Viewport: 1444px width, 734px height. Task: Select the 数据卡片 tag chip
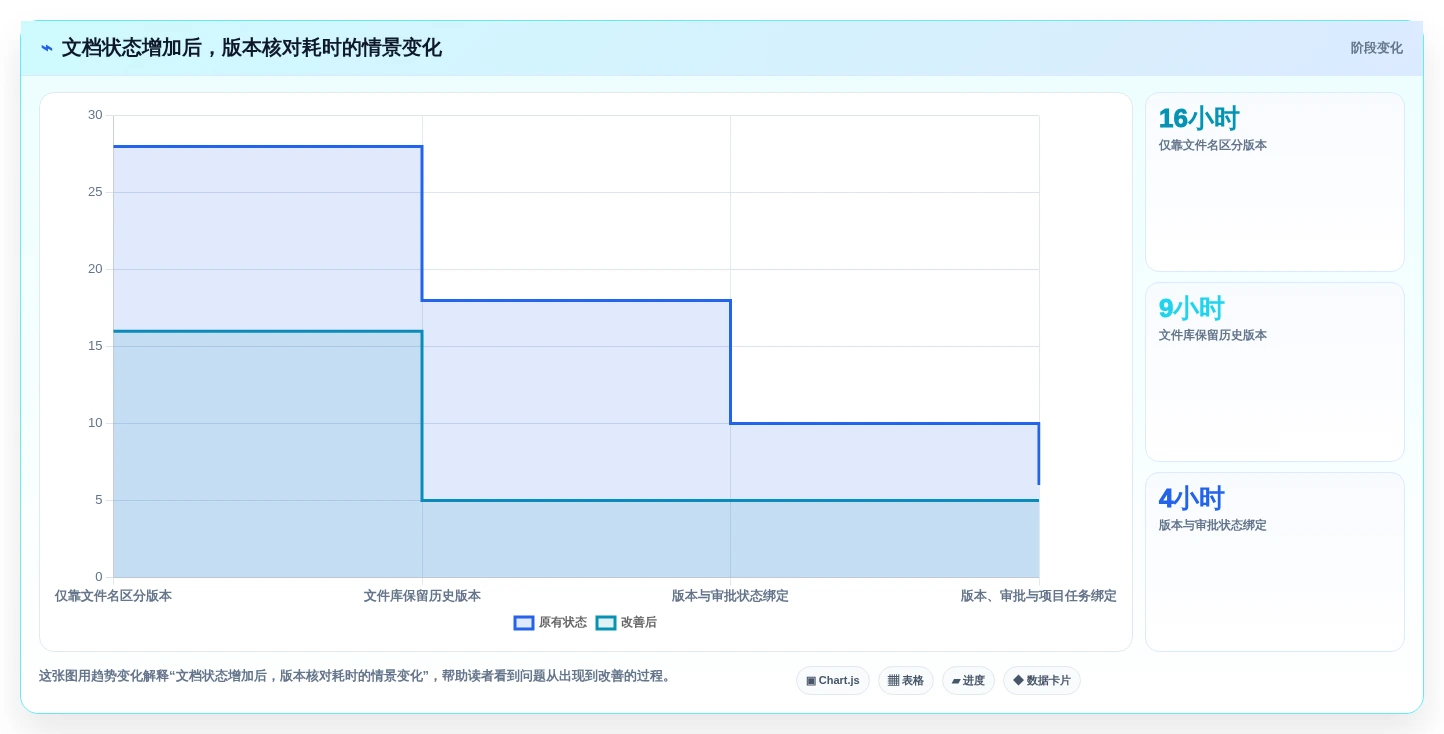point(1042,681)
